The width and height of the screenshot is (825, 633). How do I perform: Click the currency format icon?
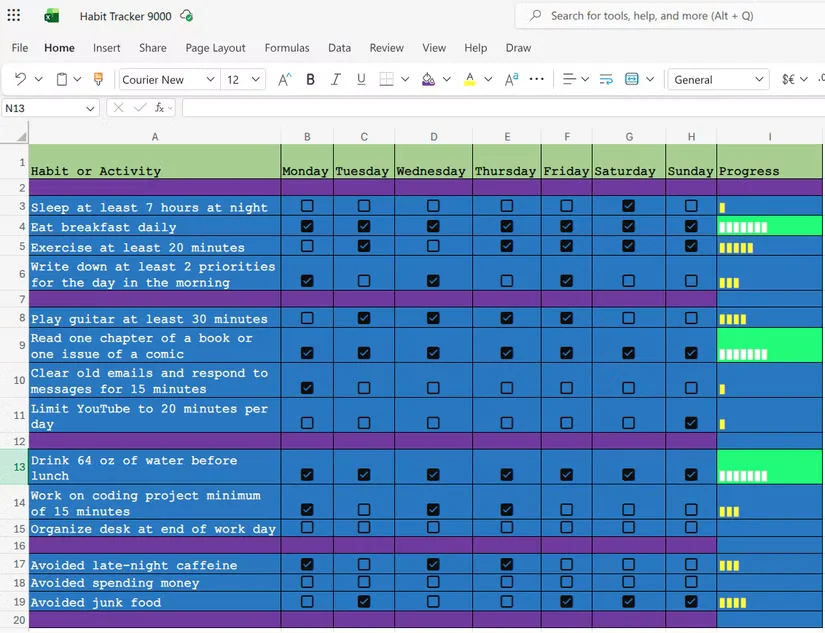(x=788, y=79)
